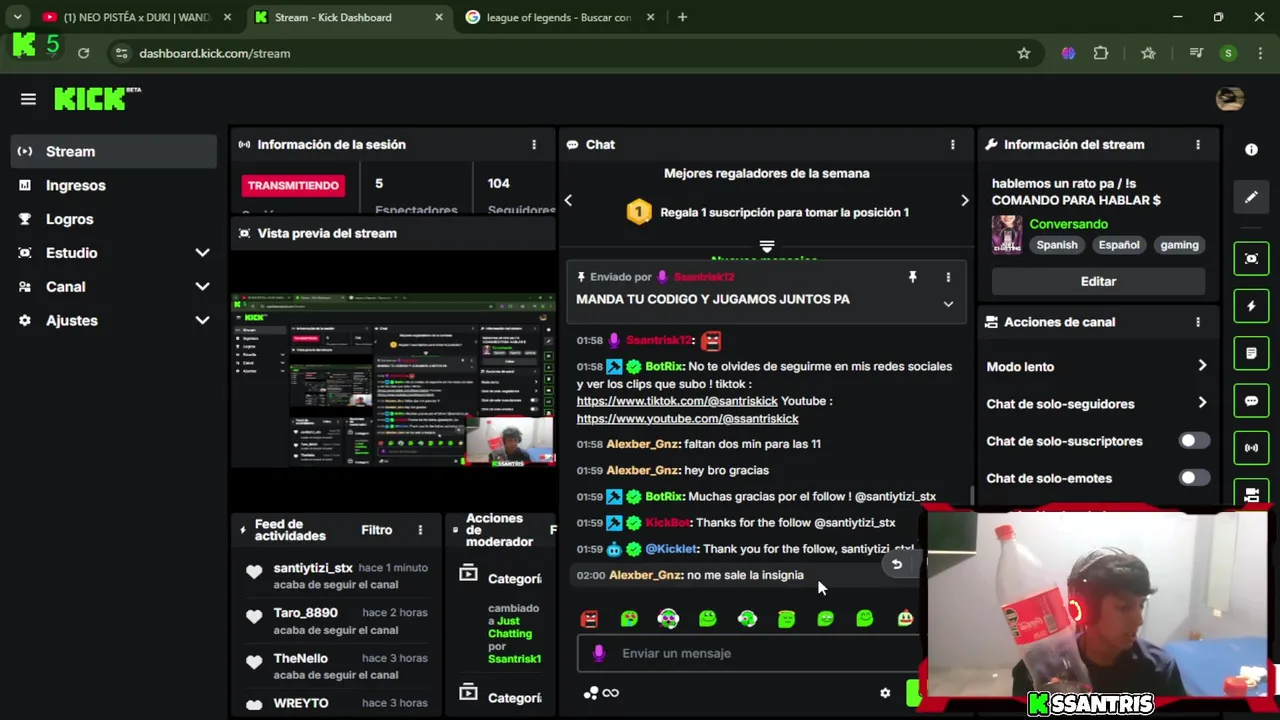This screenshot has width=1280, height=720.
Task: Click the Español tag chip
Action: coord(1119,245)
